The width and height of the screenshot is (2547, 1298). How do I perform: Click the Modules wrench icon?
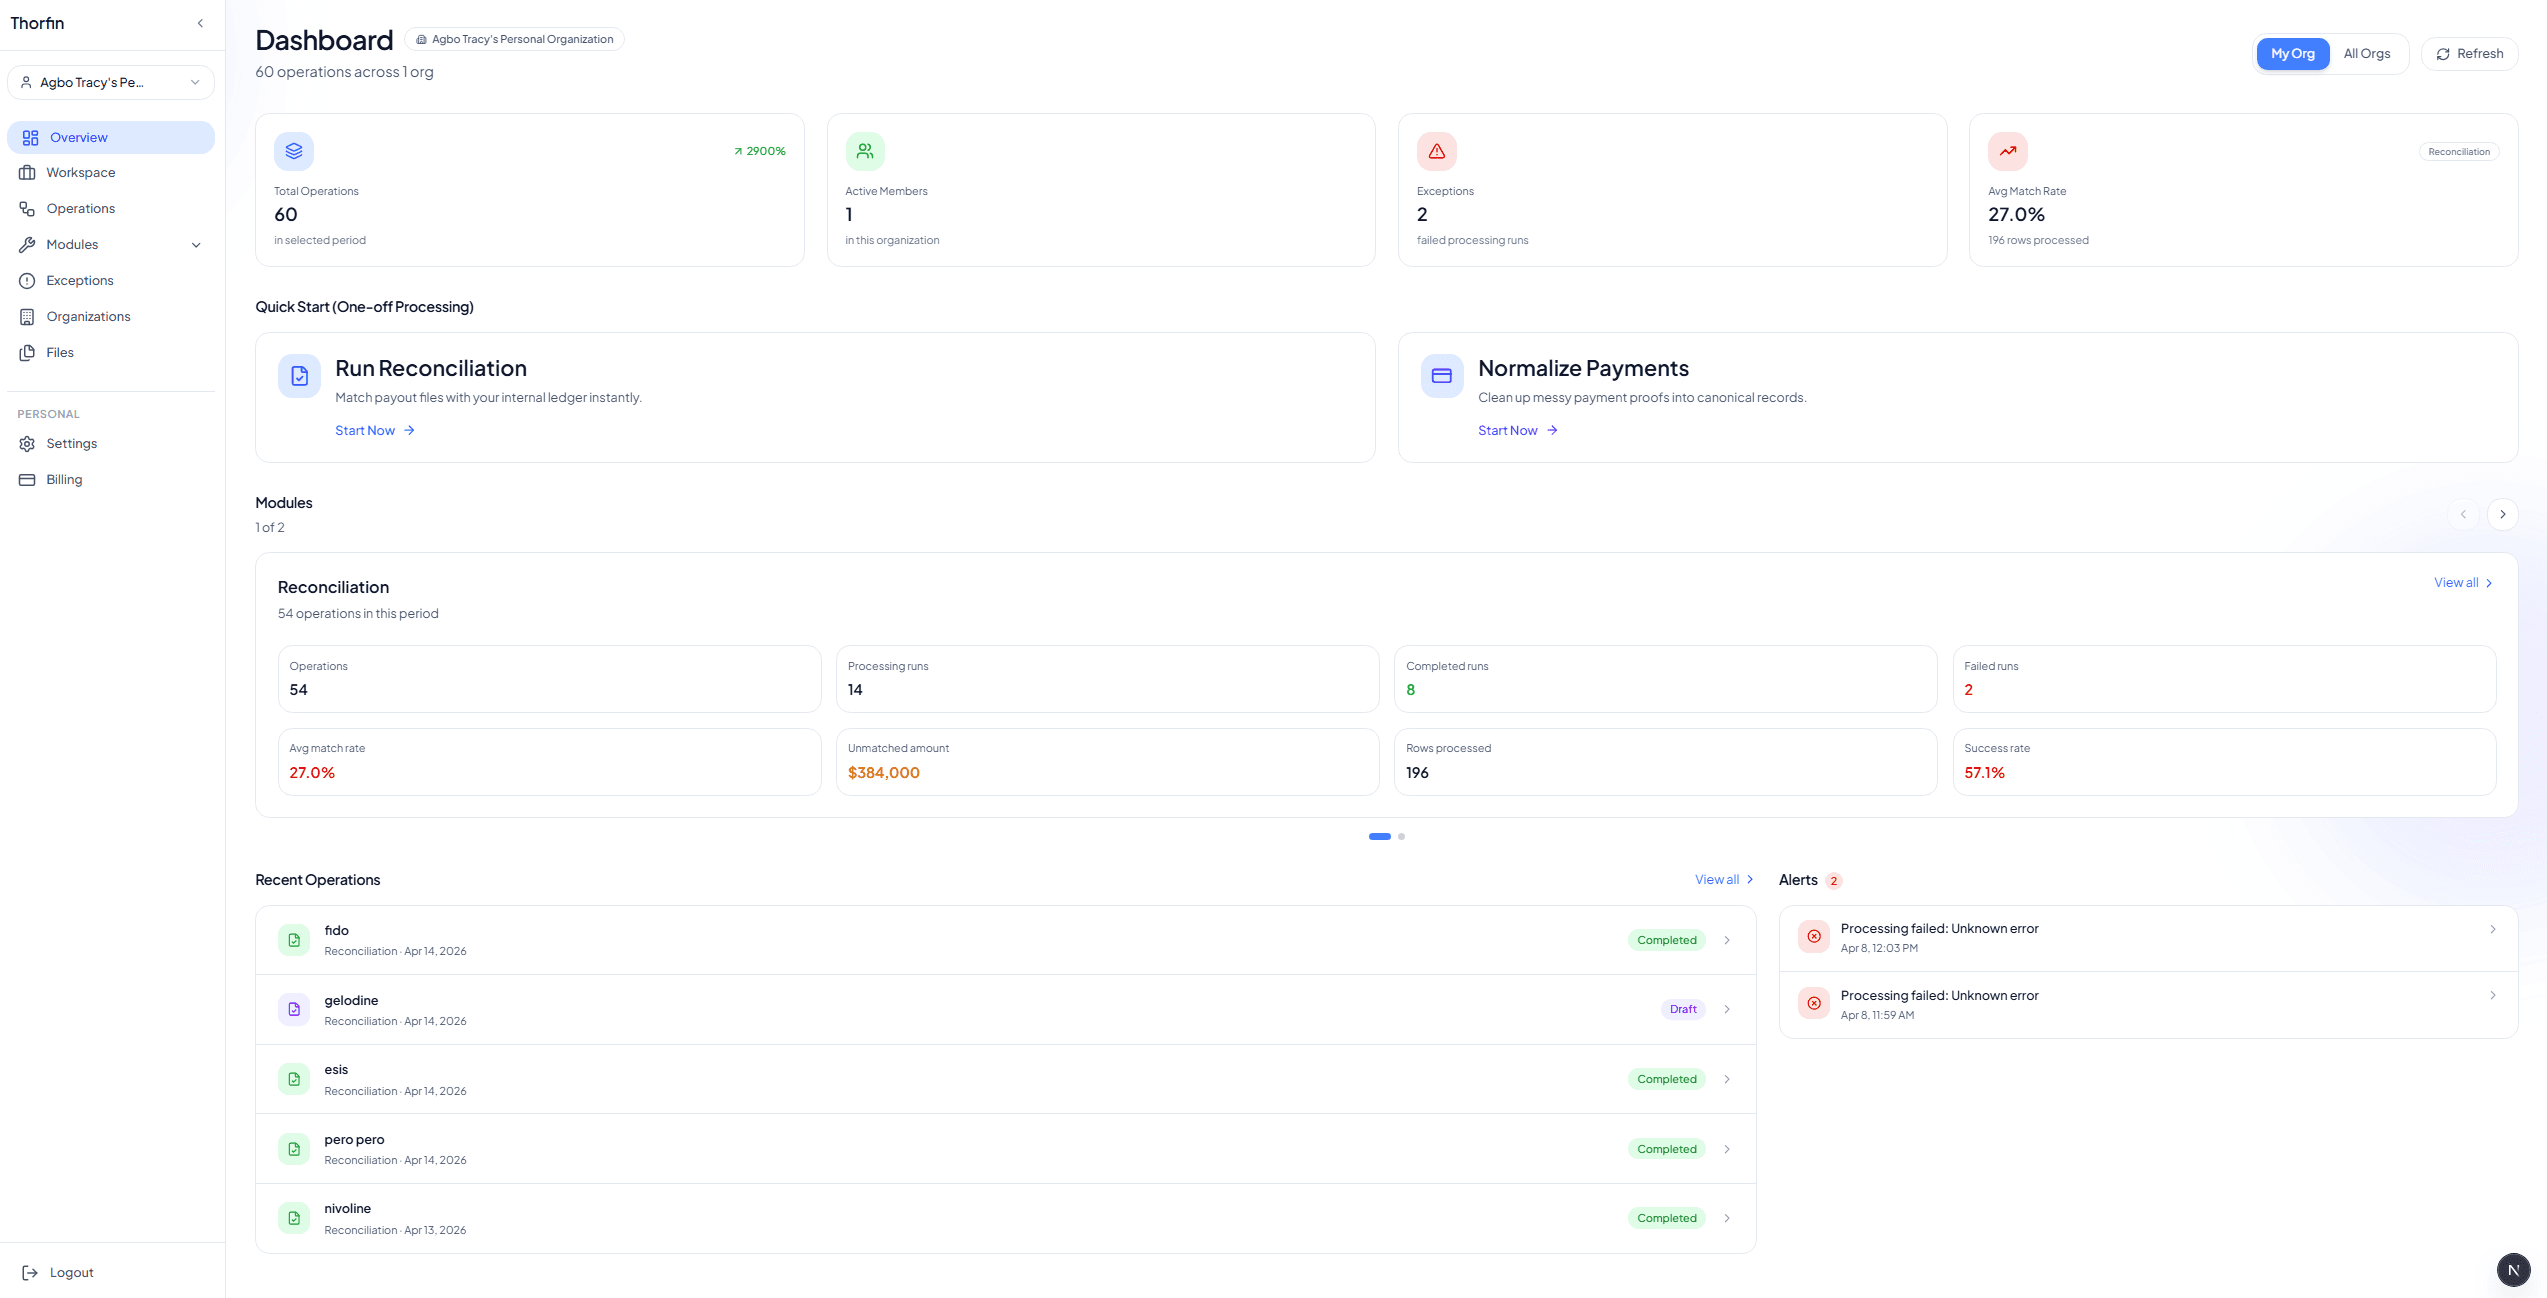(27, 245)
